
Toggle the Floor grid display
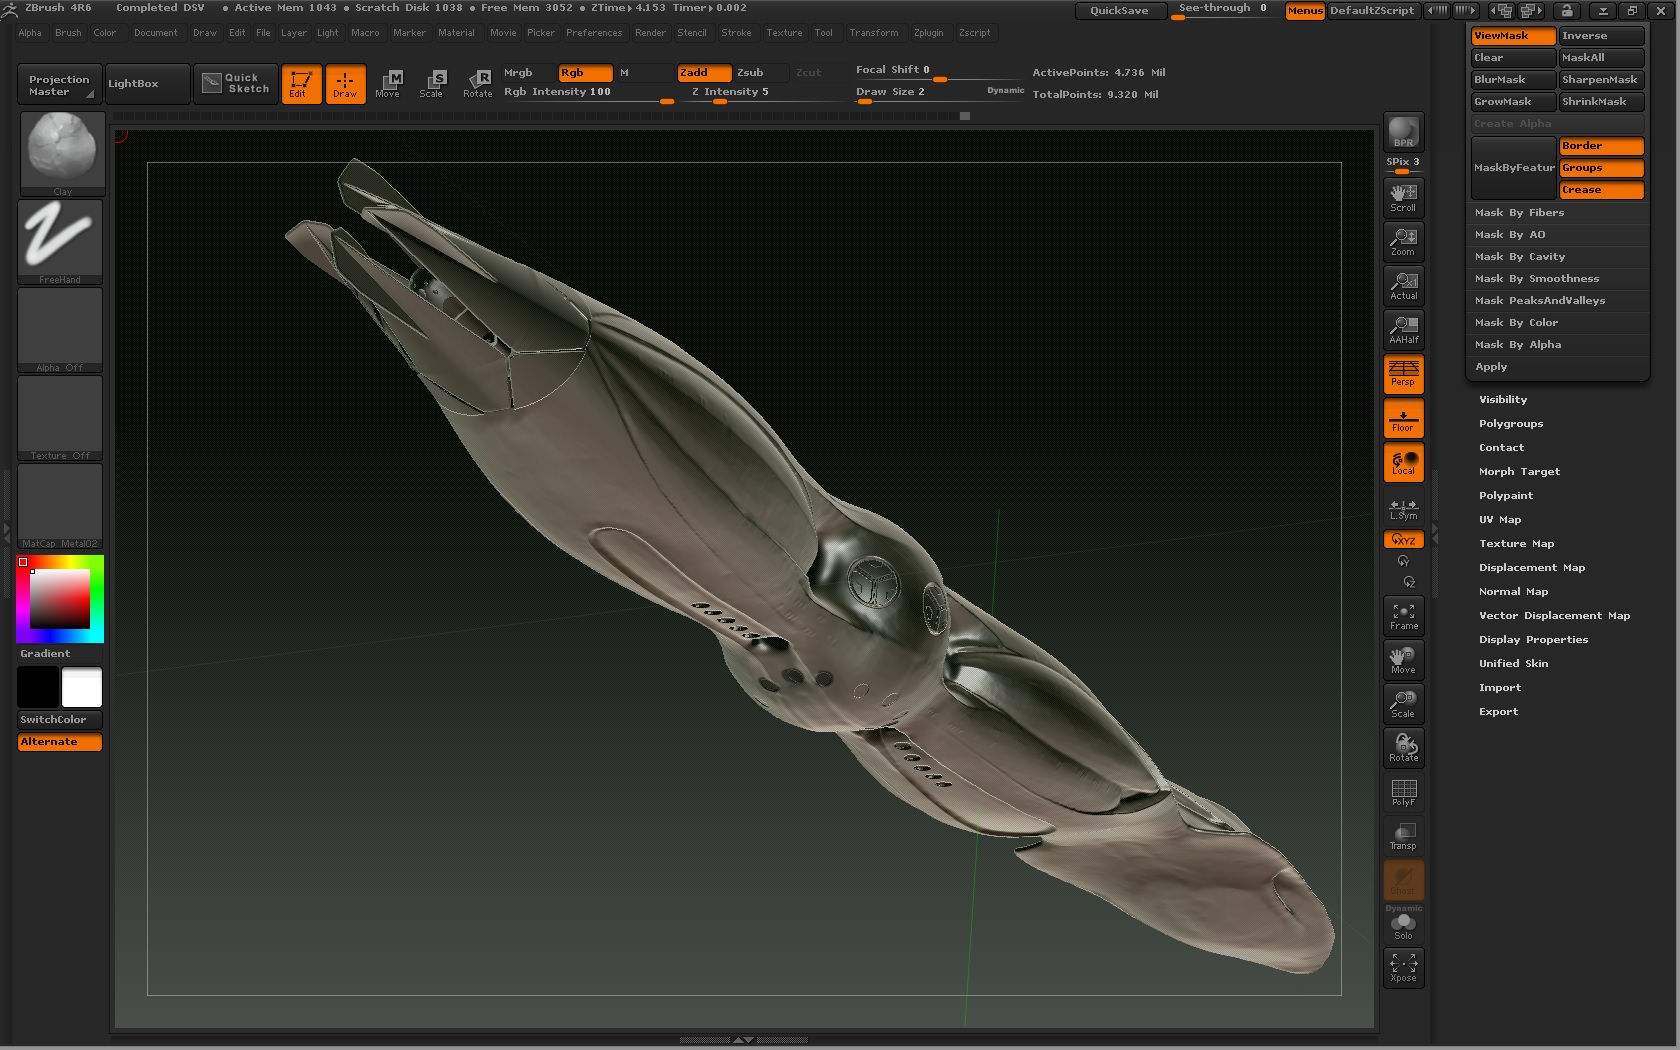tap(1402, 418)
